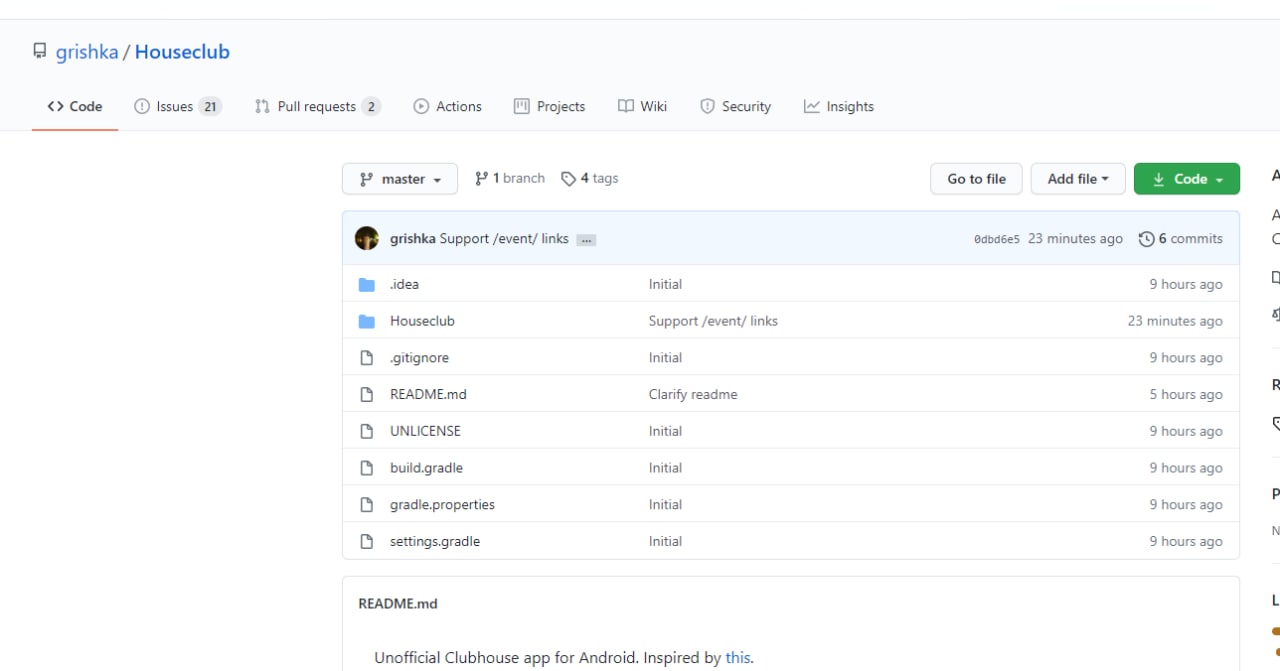Click the settings.gradle file icon
This screenshot has width=1280, height=671.
click(x=367, y=541)
